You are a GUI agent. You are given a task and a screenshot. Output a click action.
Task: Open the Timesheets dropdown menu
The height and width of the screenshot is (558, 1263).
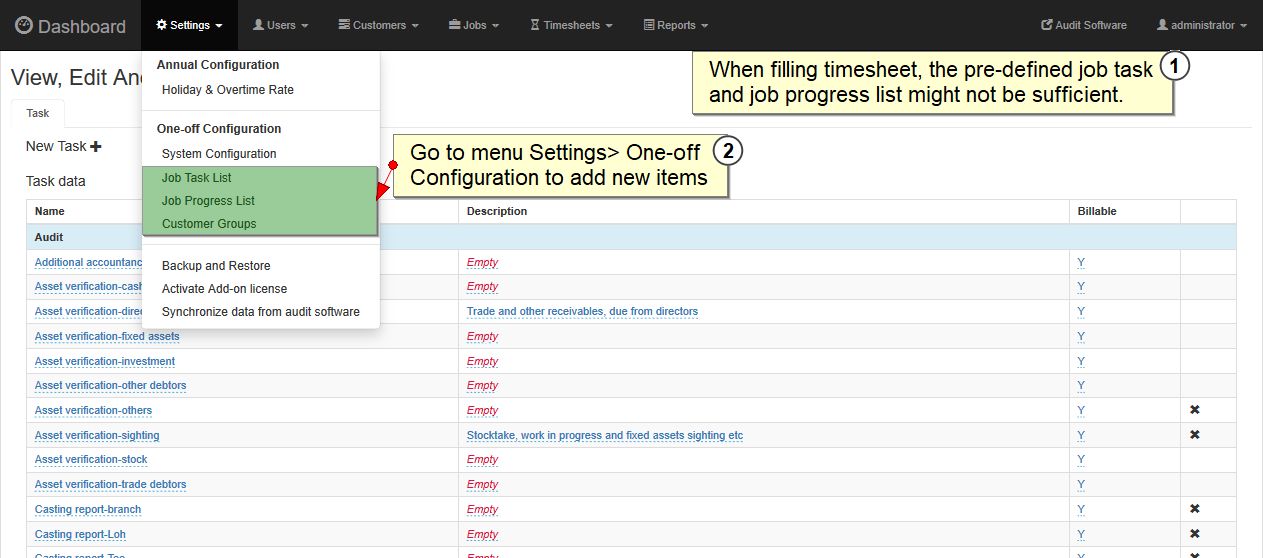[x=571, y=25]
